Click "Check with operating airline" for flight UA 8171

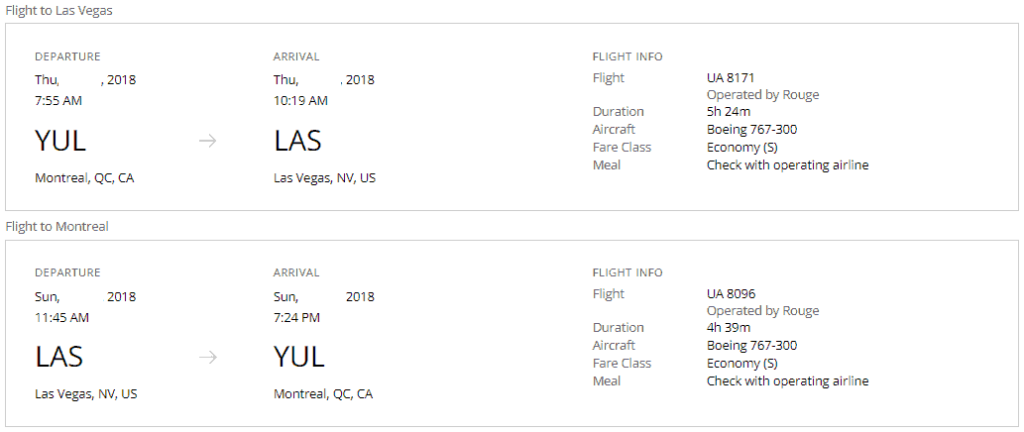pyautogui.click(x=787, y=165)
